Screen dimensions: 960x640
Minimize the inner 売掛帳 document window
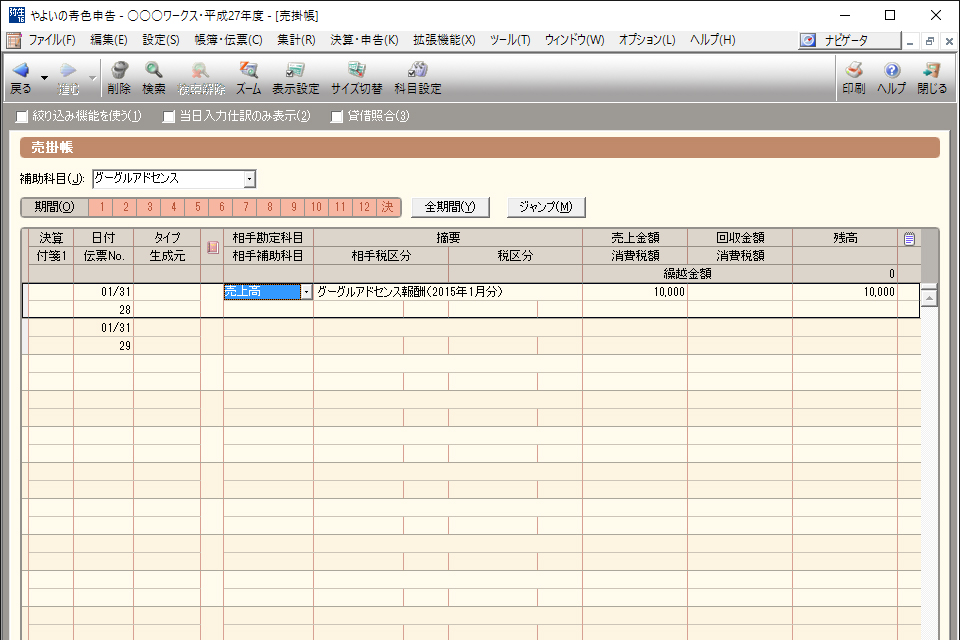tap(910, 42)
